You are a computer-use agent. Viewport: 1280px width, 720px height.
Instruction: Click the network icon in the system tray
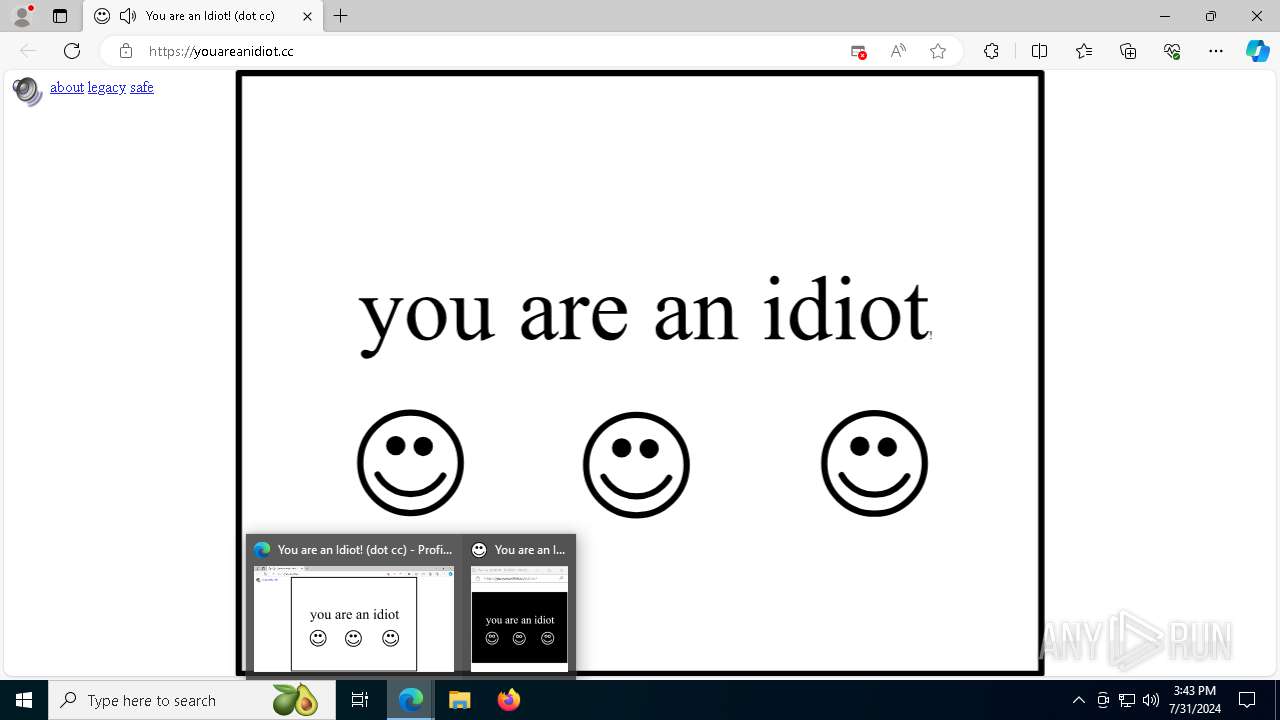(x=1127, y=700)
